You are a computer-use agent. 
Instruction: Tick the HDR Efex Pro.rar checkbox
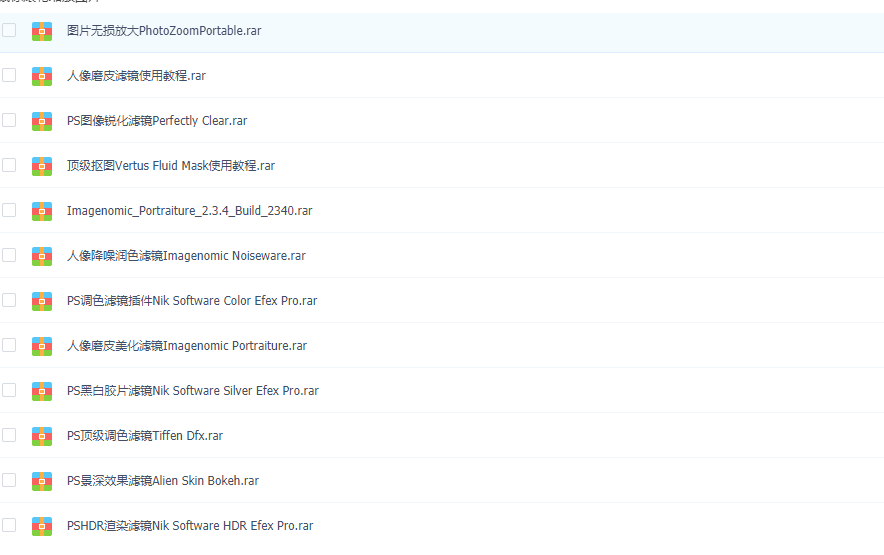coord(9,525)
